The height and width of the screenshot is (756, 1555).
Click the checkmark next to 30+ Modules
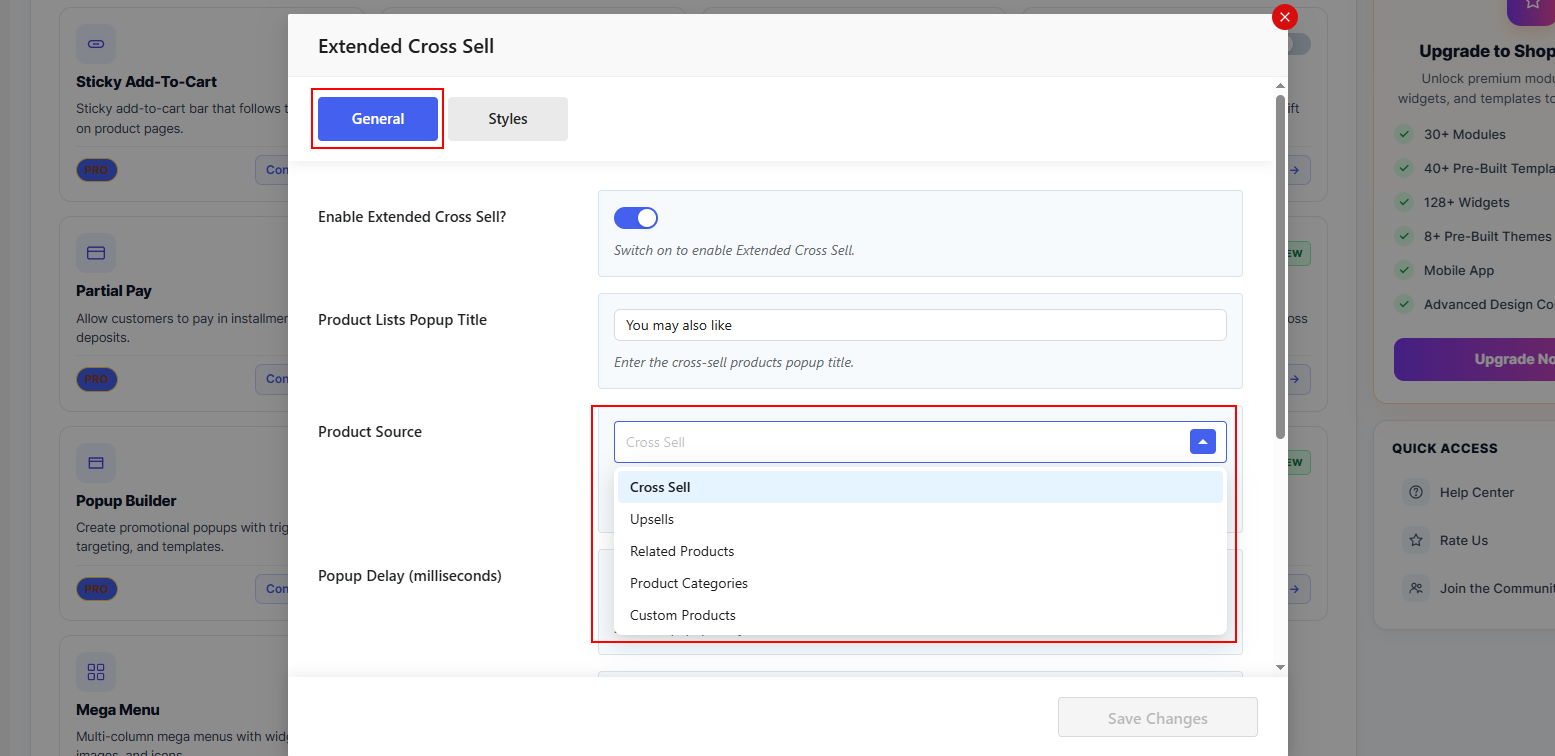[x=1404, y=134]
